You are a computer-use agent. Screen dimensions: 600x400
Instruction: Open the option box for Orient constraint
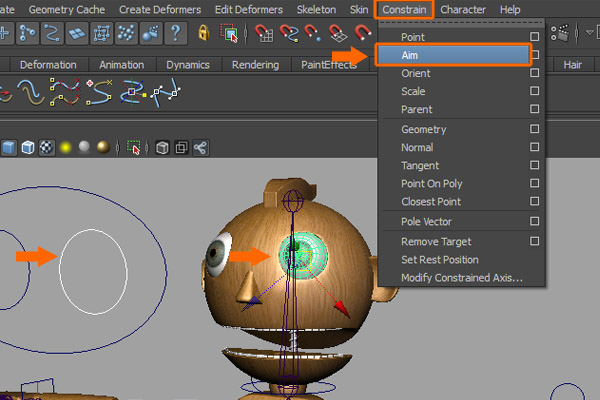point(535,73)
